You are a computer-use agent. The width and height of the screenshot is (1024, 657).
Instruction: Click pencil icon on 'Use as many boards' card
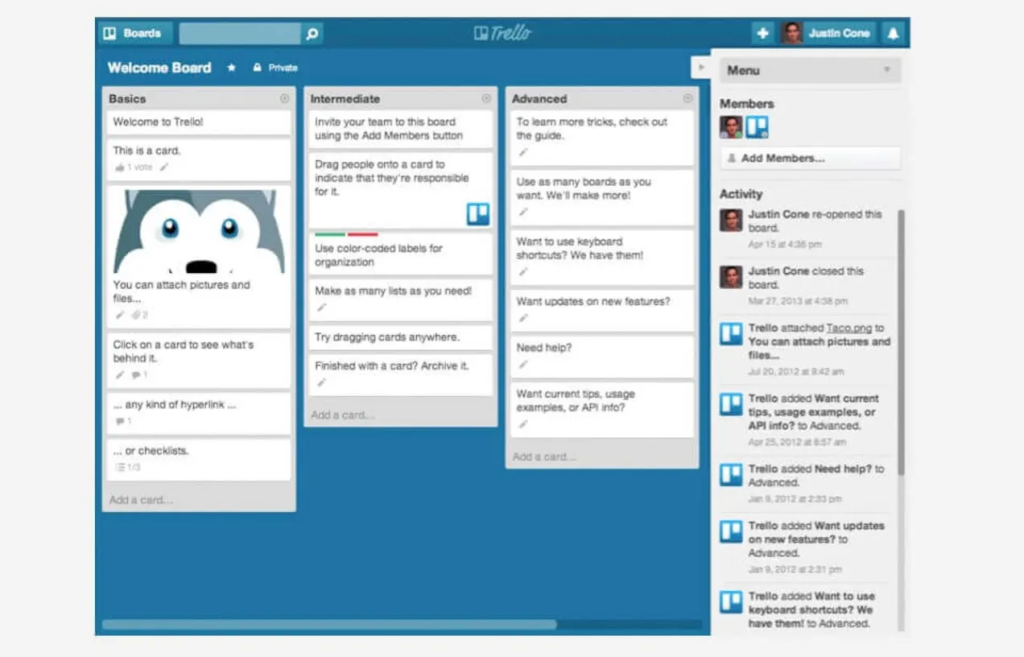pyautogui.click(x=523, y=212)
